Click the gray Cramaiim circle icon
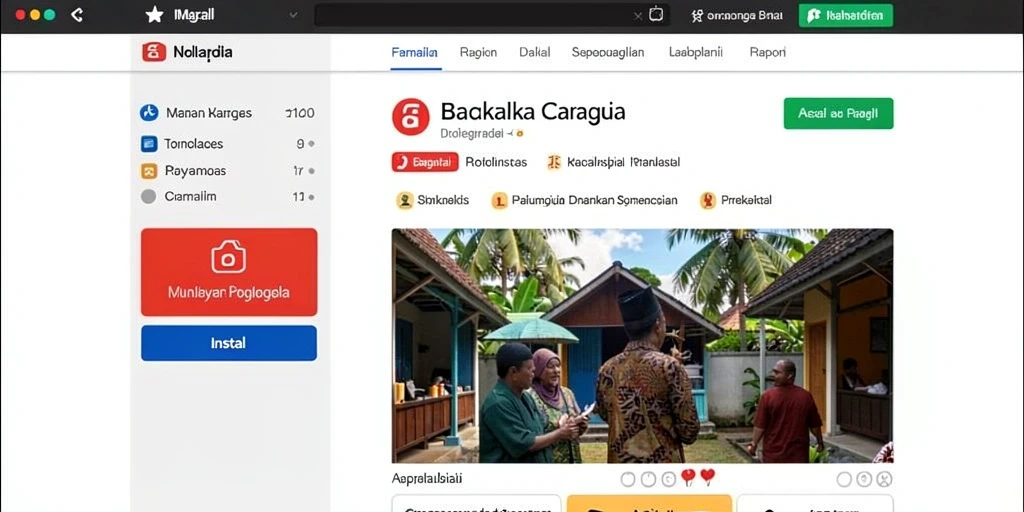1024x512 pixels. [149, 197]
